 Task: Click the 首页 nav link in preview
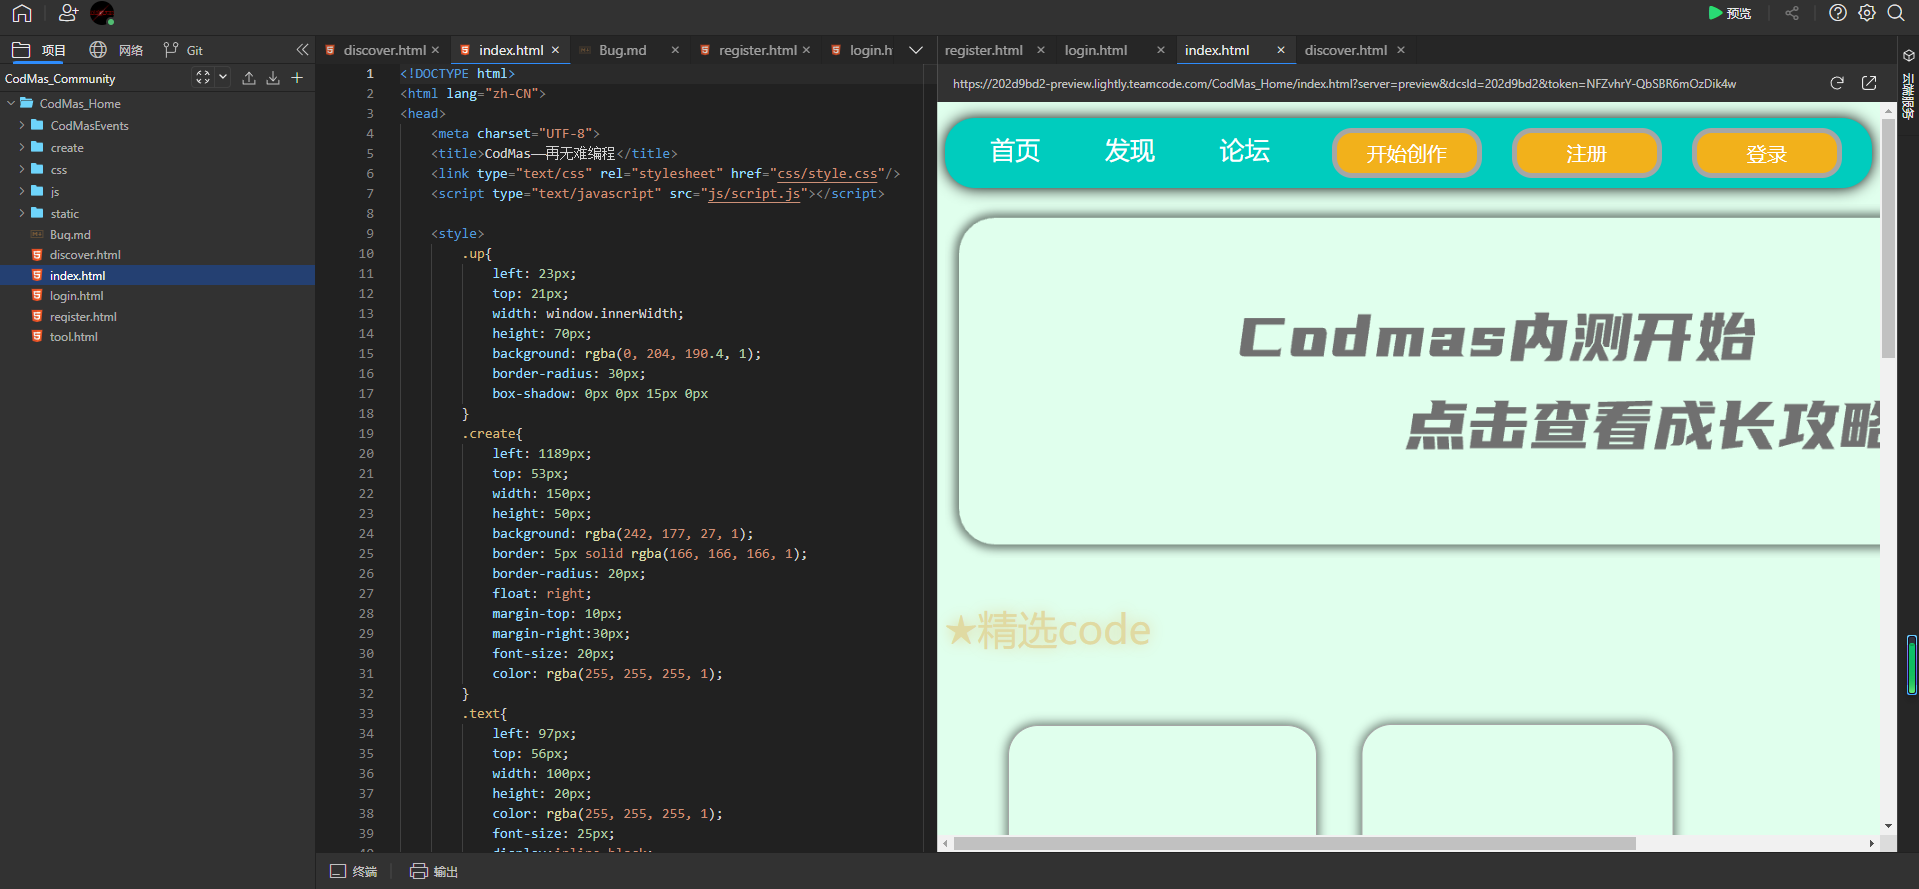[1015, 151]
